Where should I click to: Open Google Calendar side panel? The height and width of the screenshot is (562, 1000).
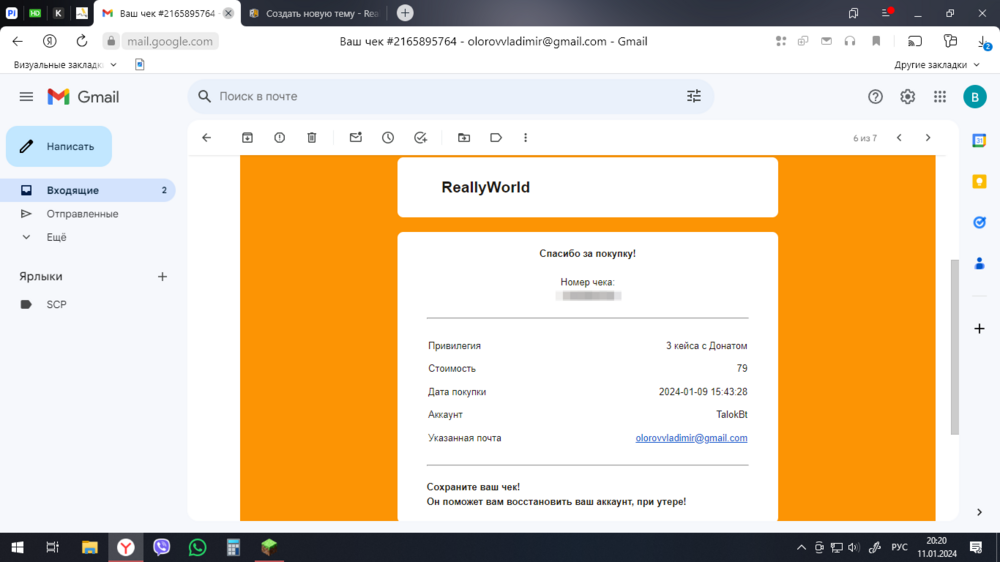coord(980,141)
